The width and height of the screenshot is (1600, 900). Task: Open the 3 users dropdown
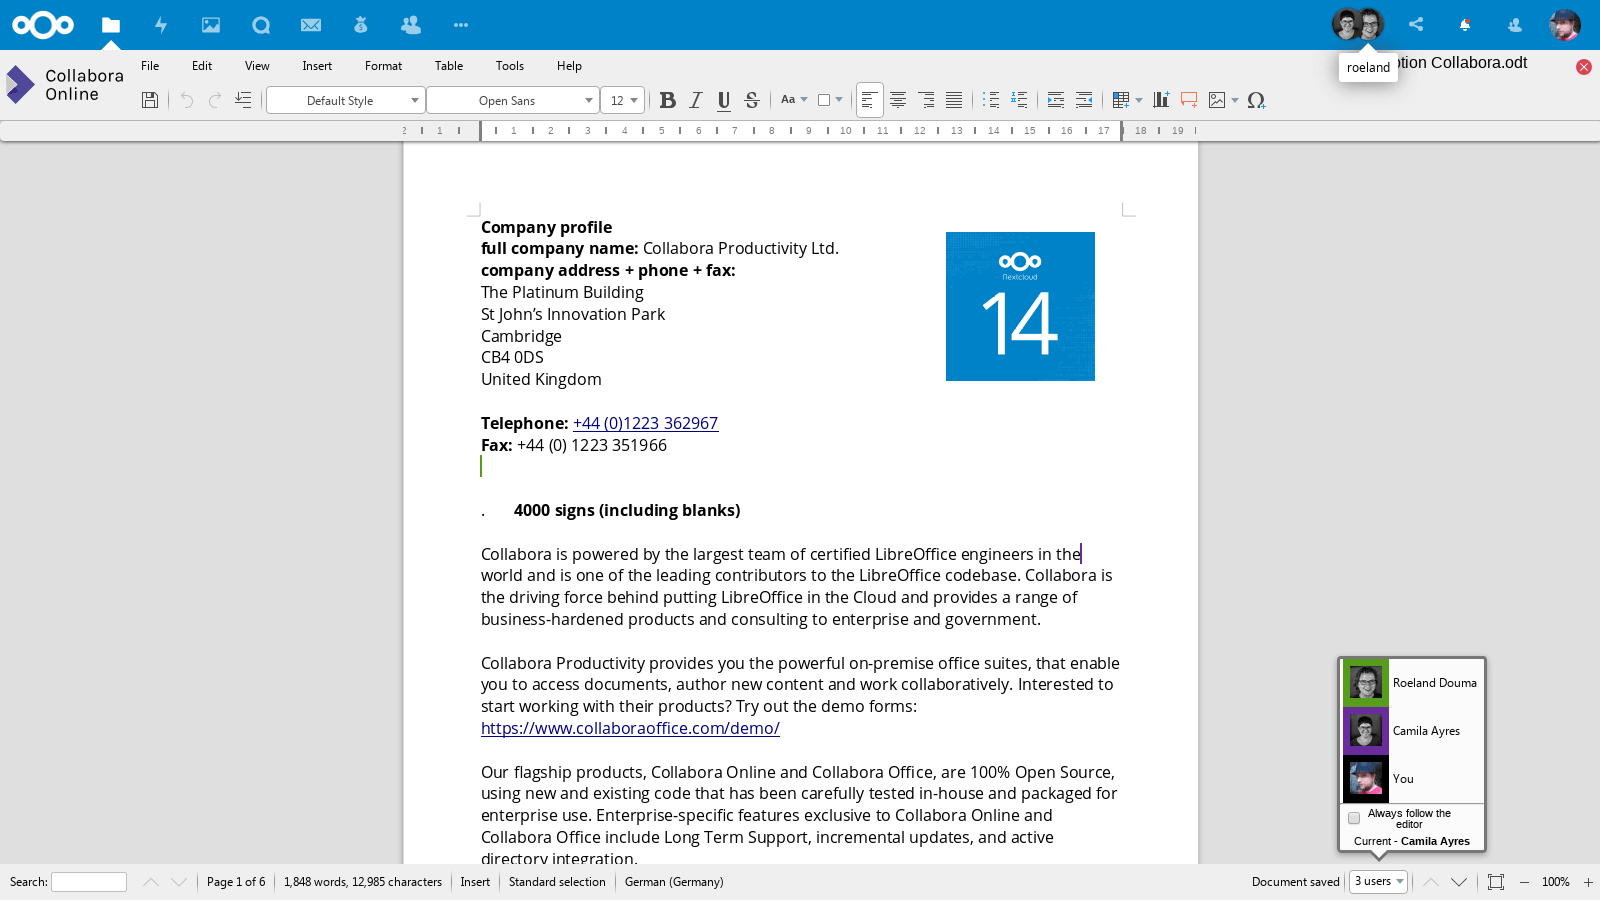coord(1379,881)
